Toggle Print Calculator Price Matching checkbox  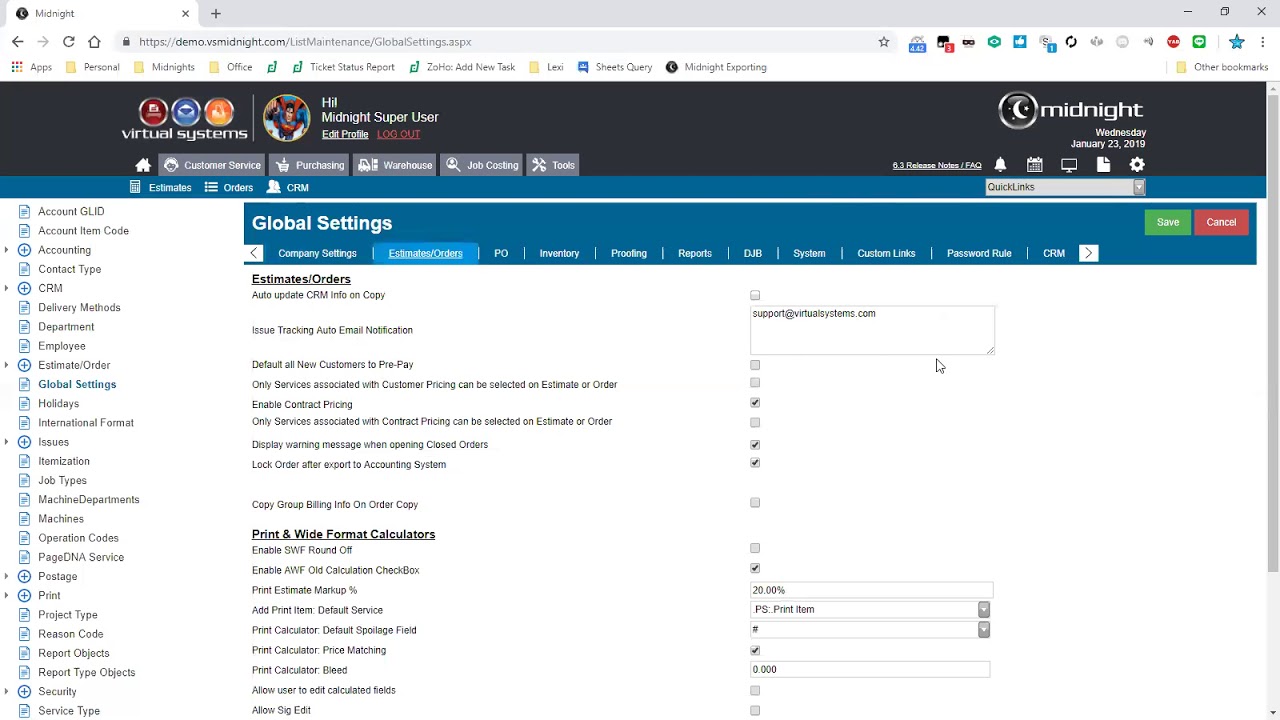(755, 651)
